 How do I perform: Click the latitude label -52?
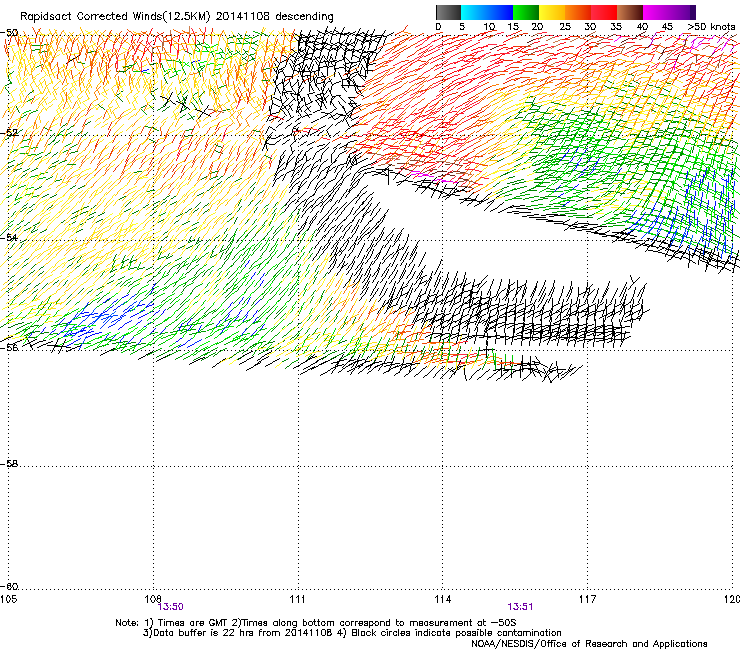click(9, 133)
